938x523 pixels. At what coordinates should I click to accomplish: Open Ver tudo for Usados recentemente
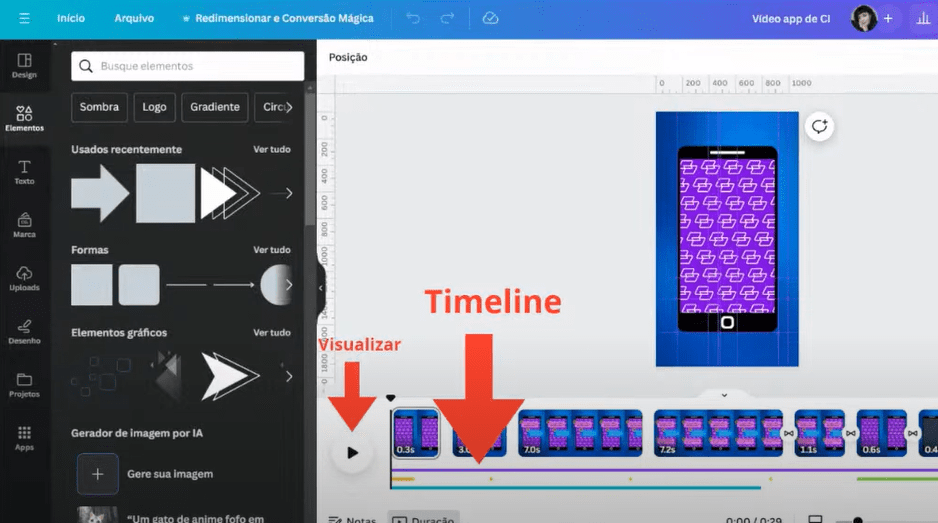[272, 149]
